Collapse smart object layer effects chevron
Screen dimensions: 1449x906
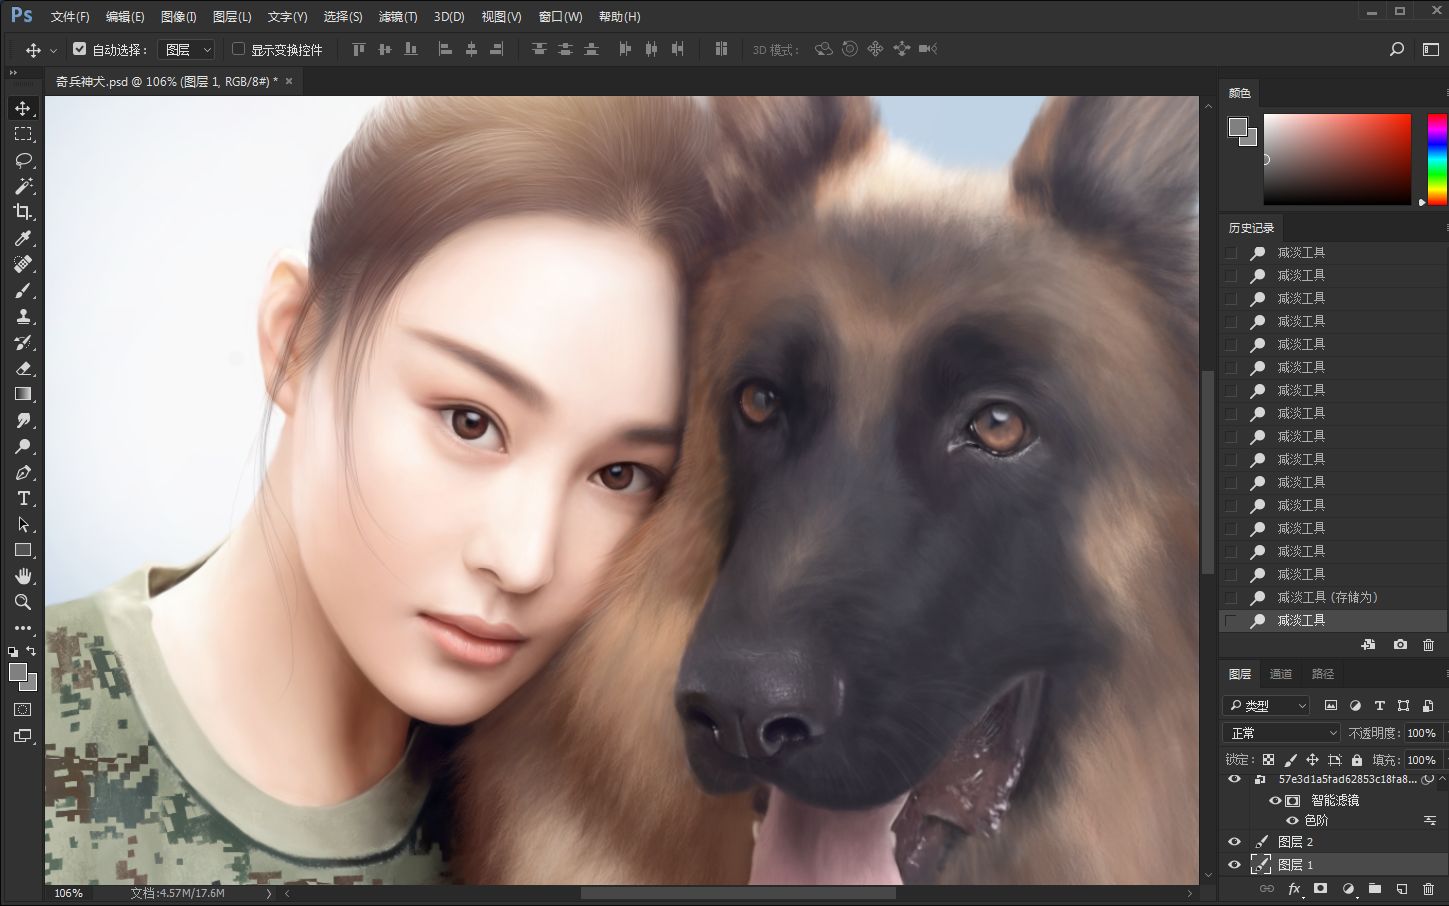1442,779
